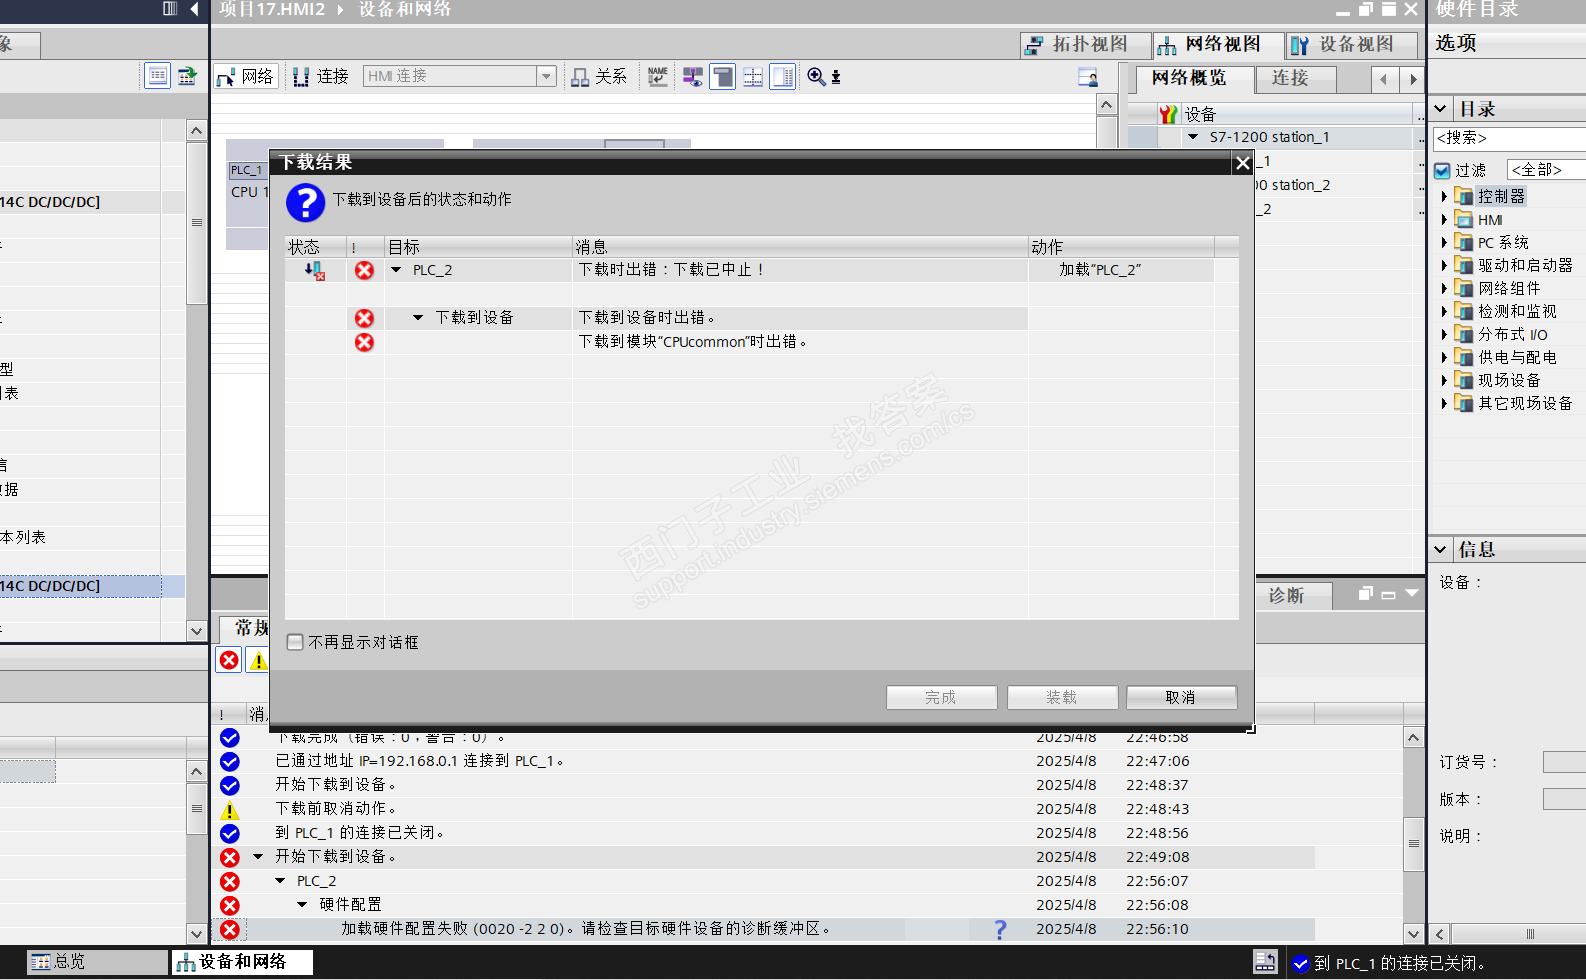Collapse the 目录 (Catalog) section
This screenshot has width=1586, height=980.
click(x=1440, y=109)
